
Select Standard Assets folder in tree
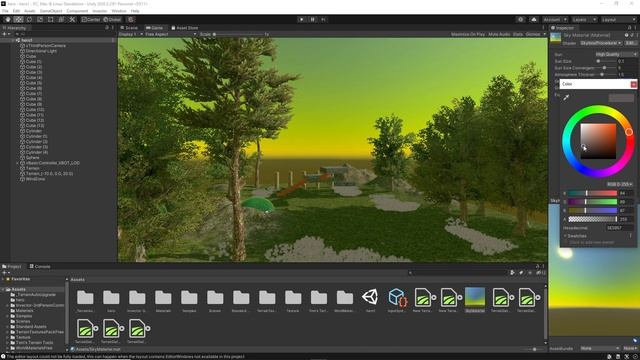pos(31,327)
